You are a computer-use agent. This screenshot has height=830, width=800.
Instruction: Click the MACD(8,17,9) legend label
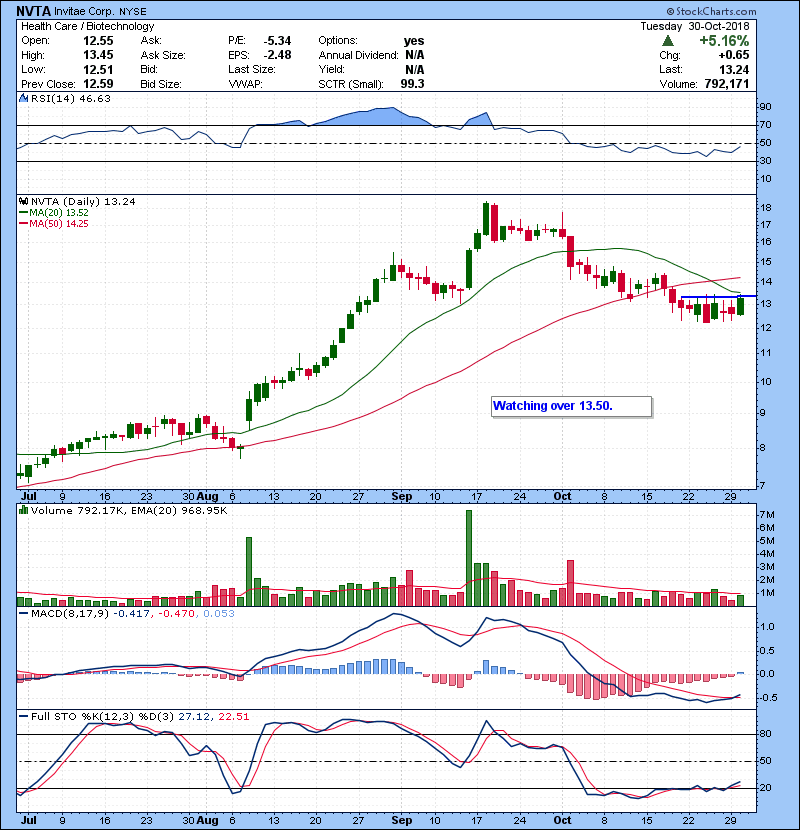pyautogui.click(x=70, y=614)
